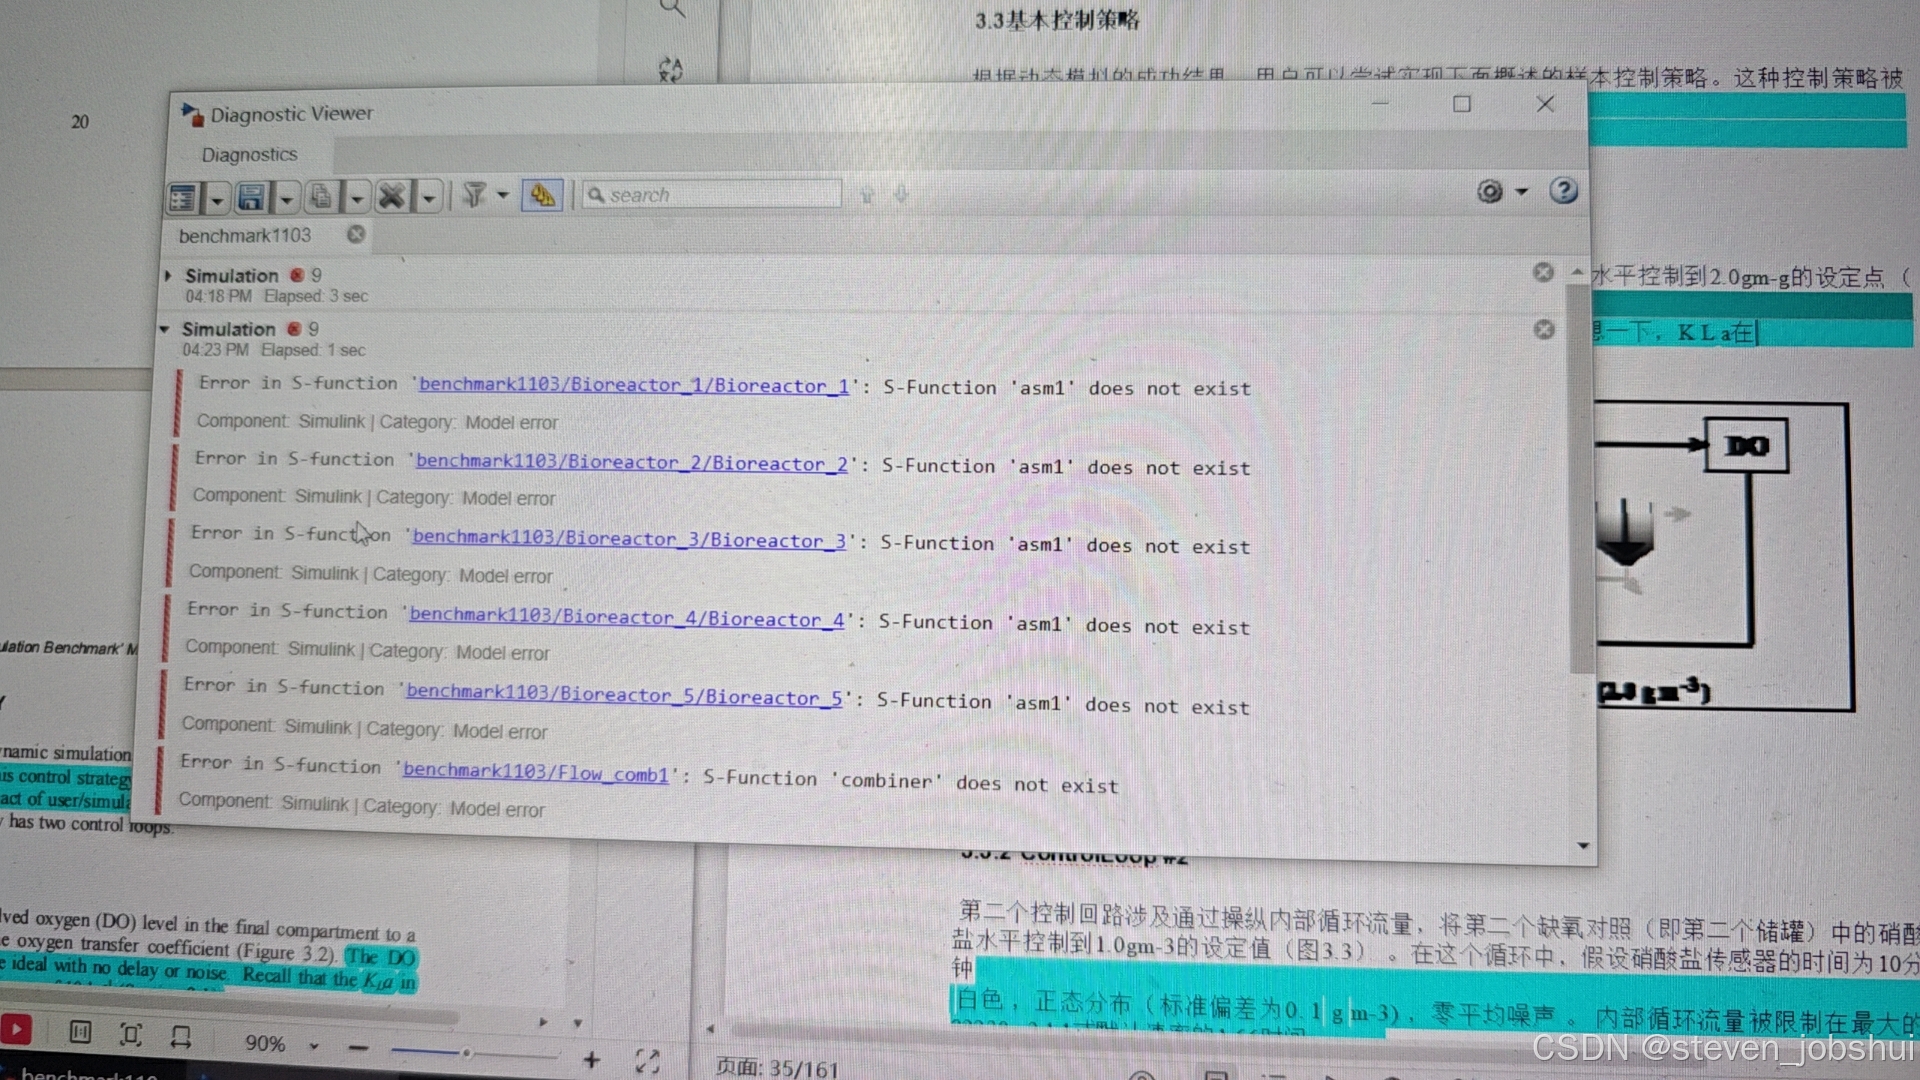This screenshot has width=1920, height=1080.
Task: Toggle fit-page view in PDF bar
Action: coord(130,1034)
